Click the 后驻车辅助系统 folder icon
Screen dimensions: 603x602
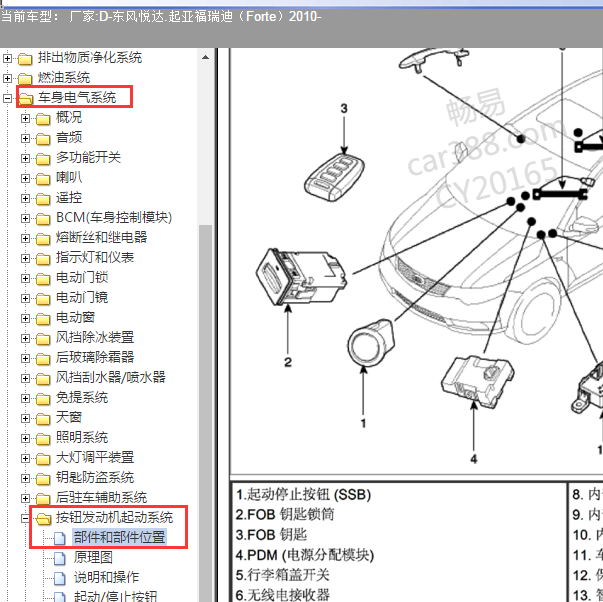[43, 499]
